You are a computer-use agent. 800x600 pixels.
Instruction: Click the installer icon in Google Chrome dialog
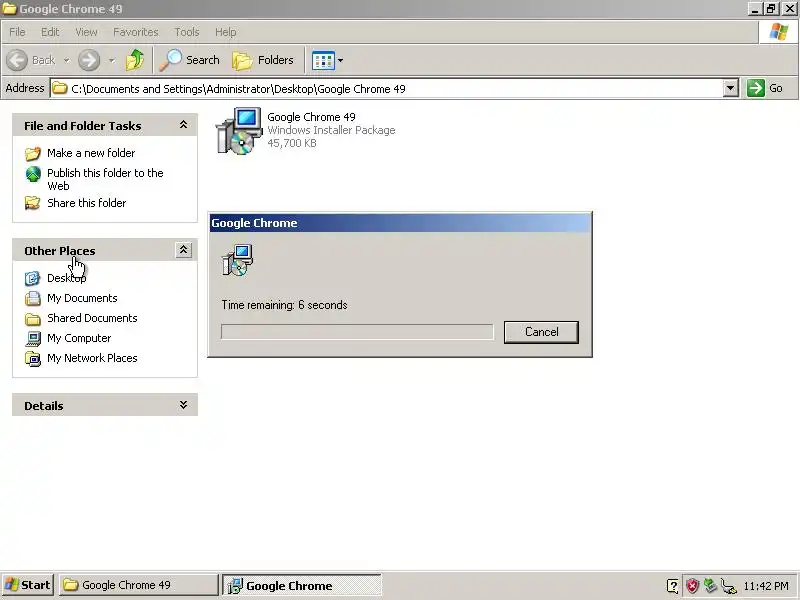(x=238, y=260)
